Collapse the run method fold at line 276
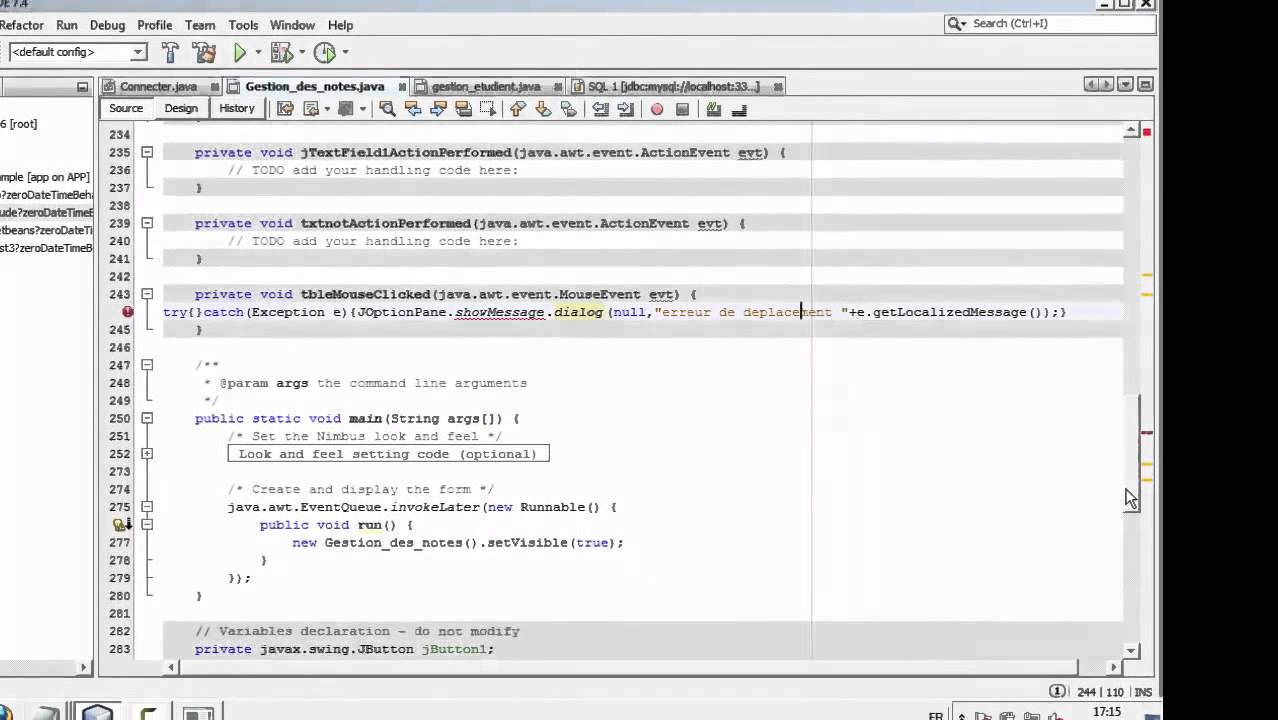Image resolution: width=1278 pixels, height=720 pixels. 147,525
